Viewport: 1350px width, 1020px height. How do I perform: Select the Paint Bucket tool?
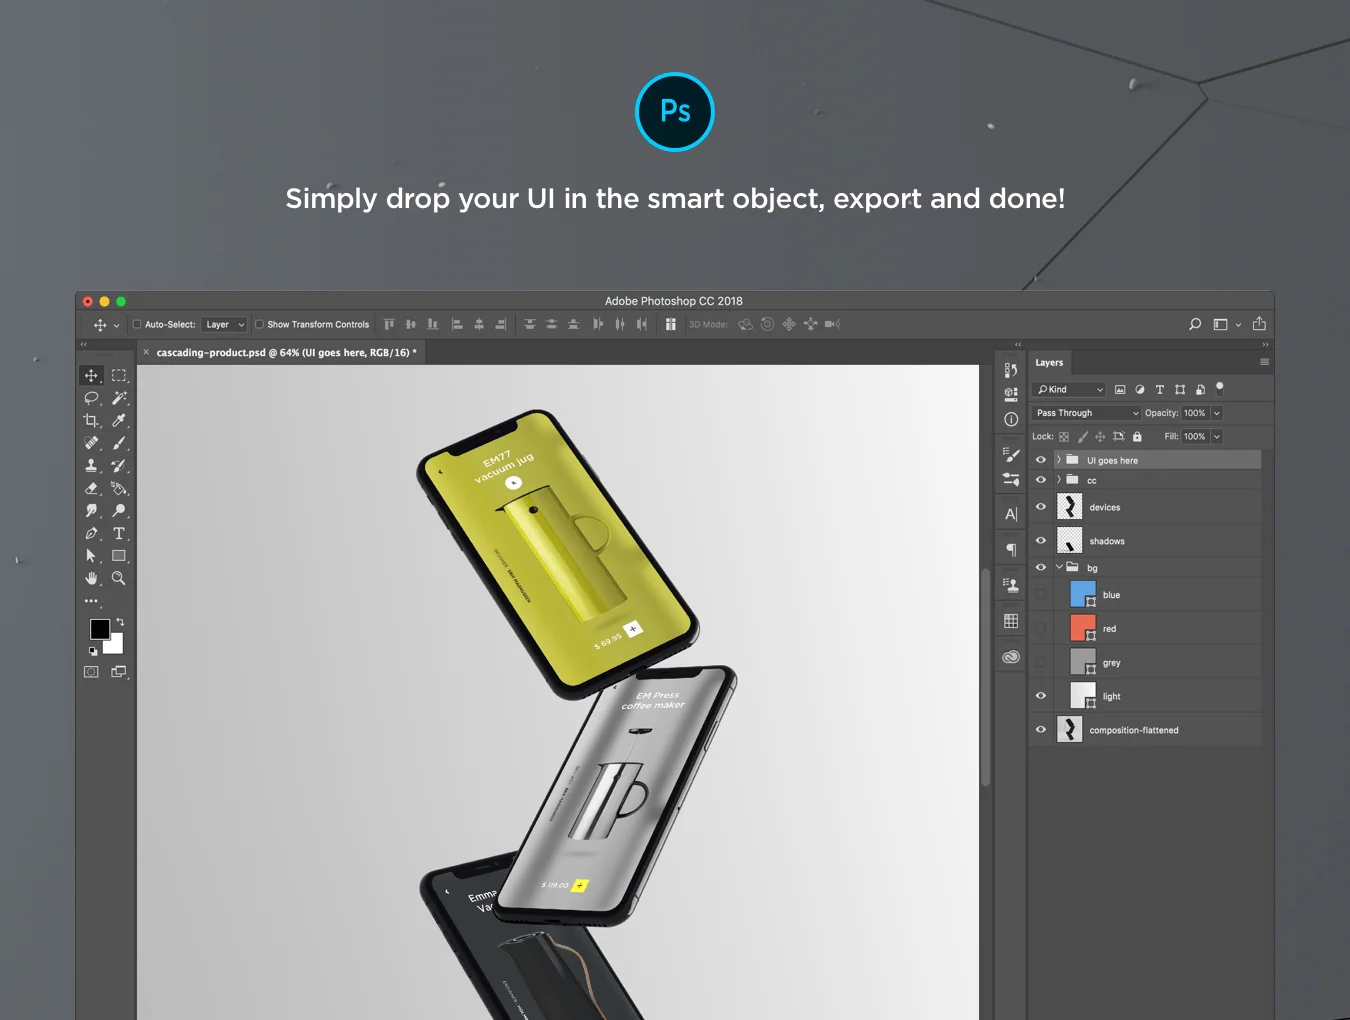pos(119,489)
